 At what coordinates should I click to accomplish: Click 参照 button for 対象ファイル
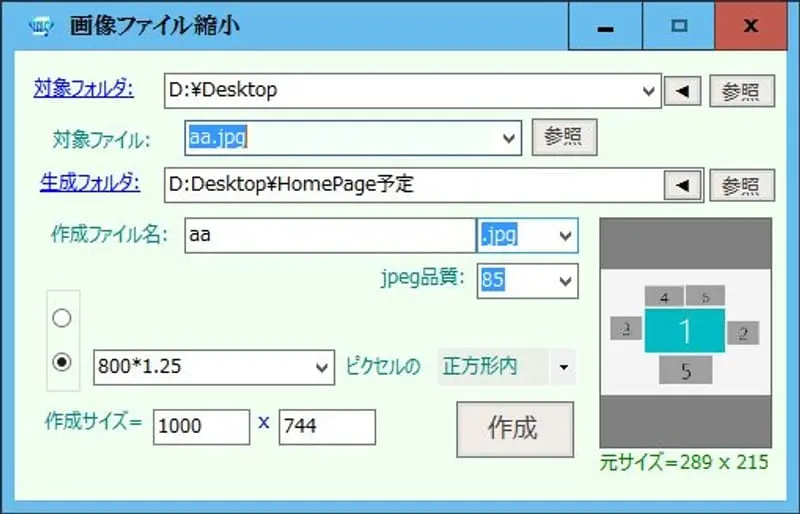(x=564, y=137)
